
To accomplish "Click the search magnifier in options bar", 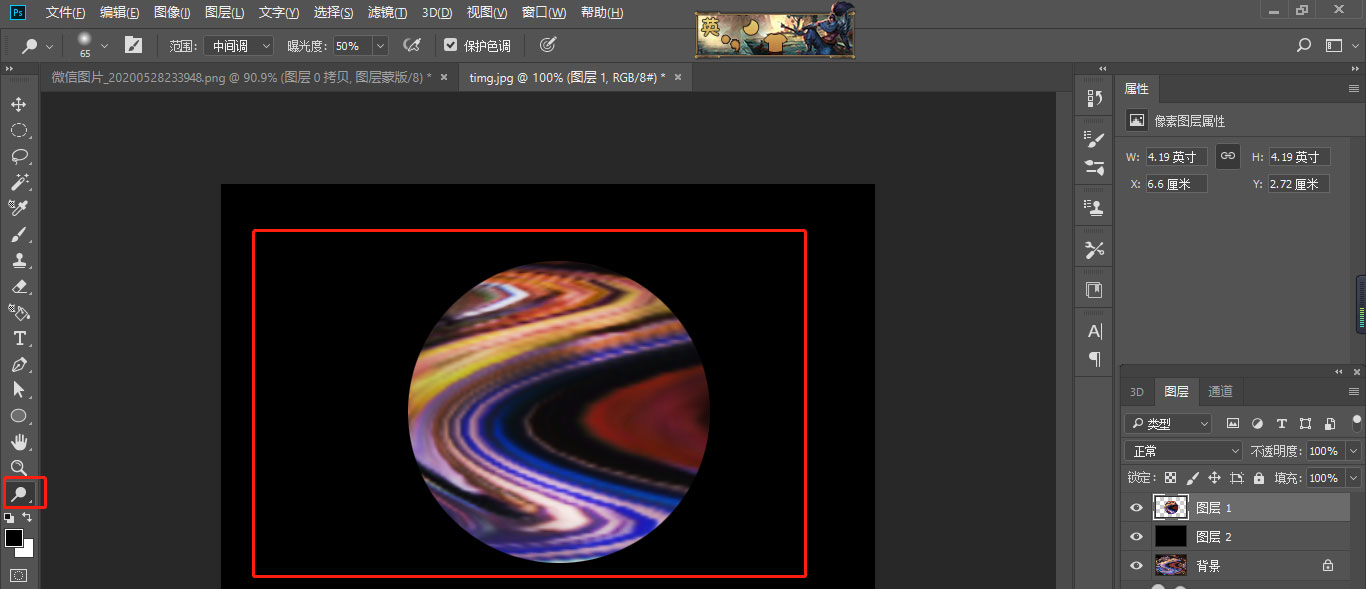I will [x=1304, y=45].
